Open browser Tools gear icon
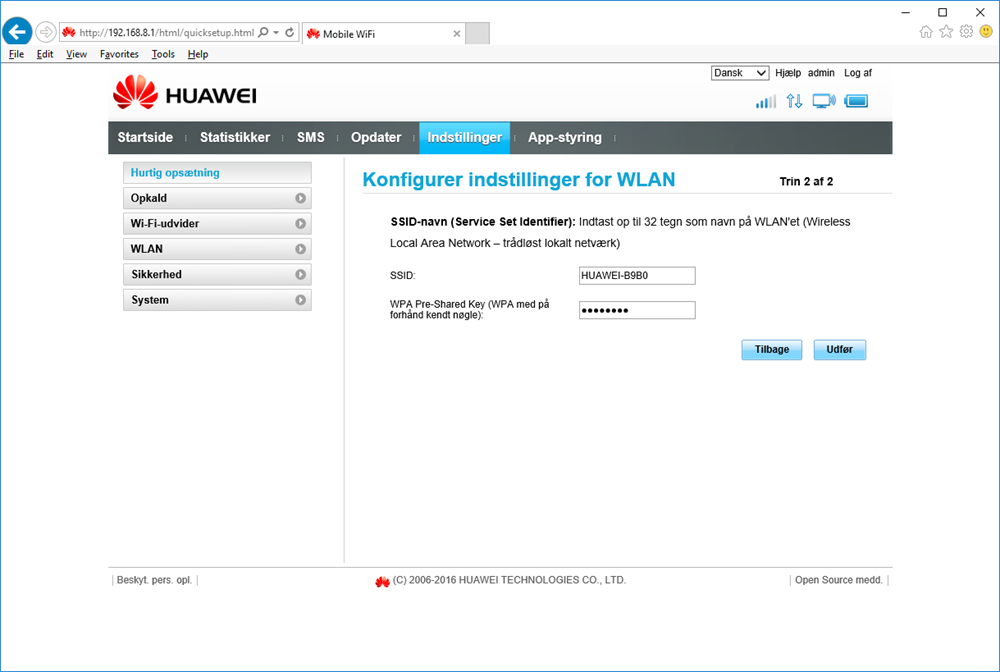1000x672 pixels. (966, 32)
